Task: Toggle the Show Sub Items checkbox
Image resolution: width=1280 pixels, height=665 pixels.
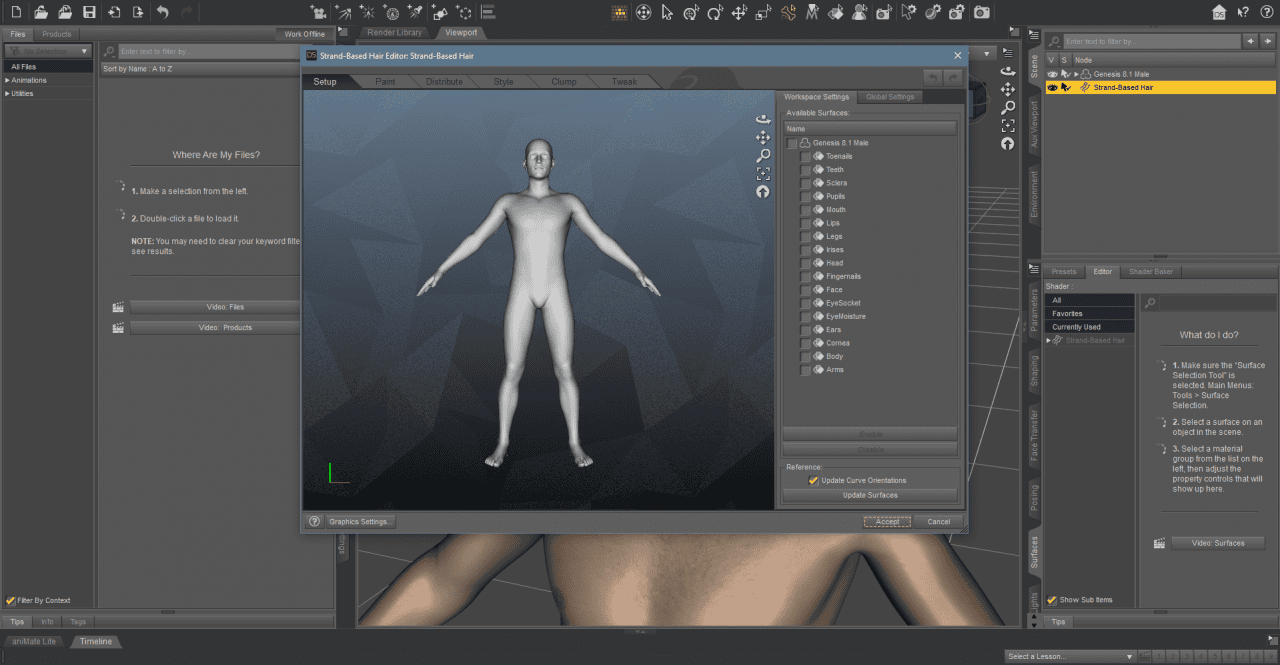Action: coord(1051,599)
